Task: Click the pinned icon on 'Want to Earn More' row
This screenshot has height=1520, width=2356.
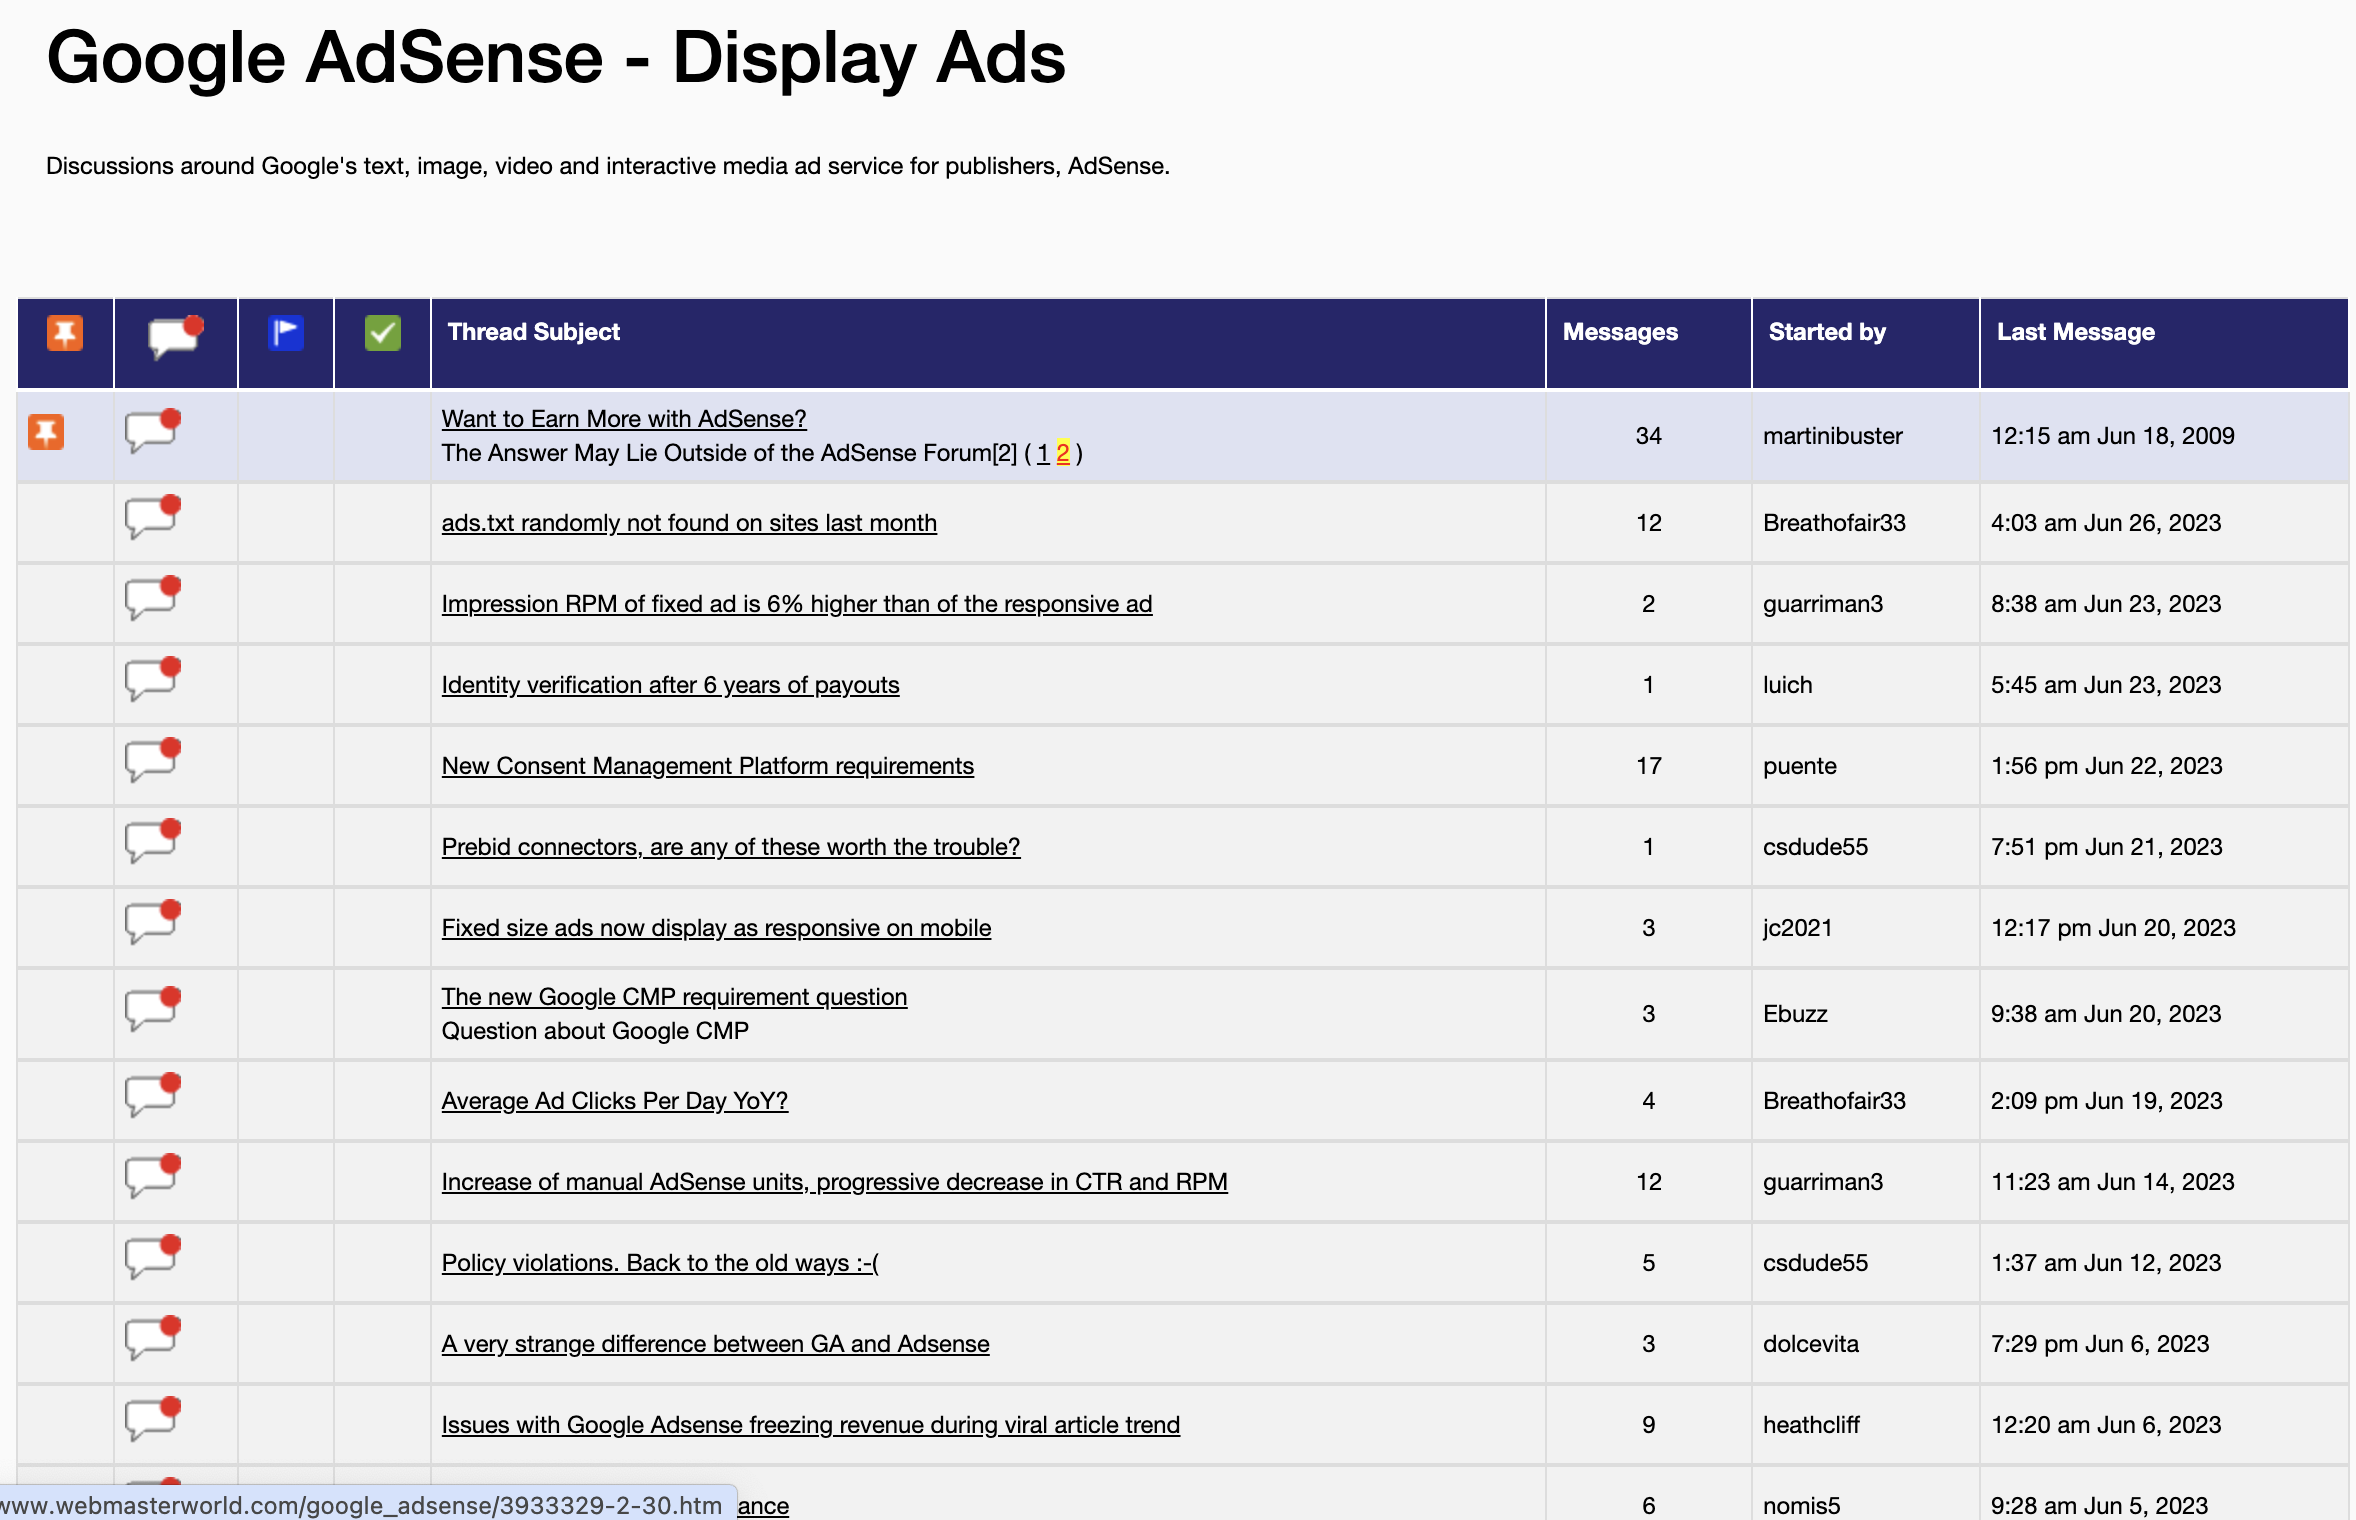Action: tap(46, 432)
